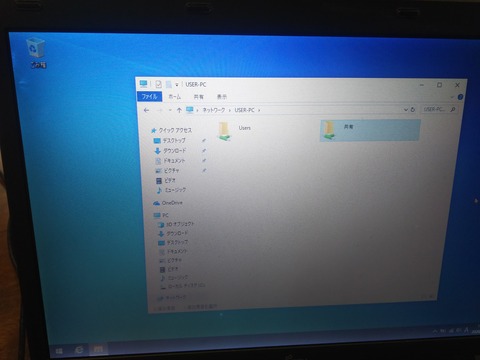Click USER-PC in the address breadcrumb

[244, 110]
